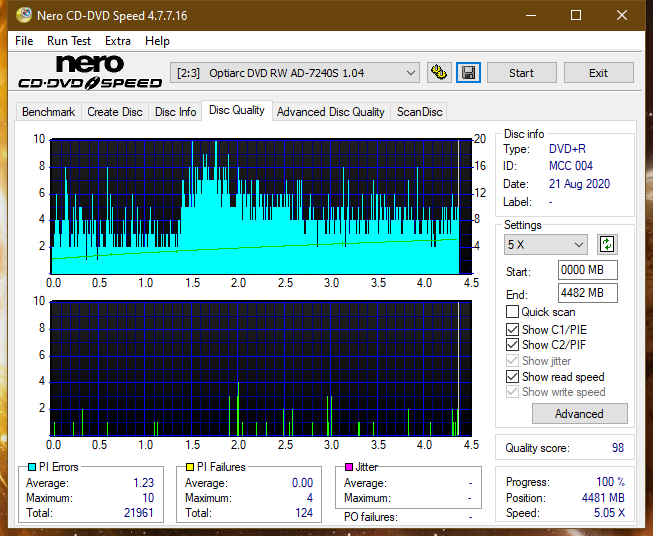This screenshot has width=653, height=536.
Task: Click the Quality score value 98
Action: pos(618,448)
